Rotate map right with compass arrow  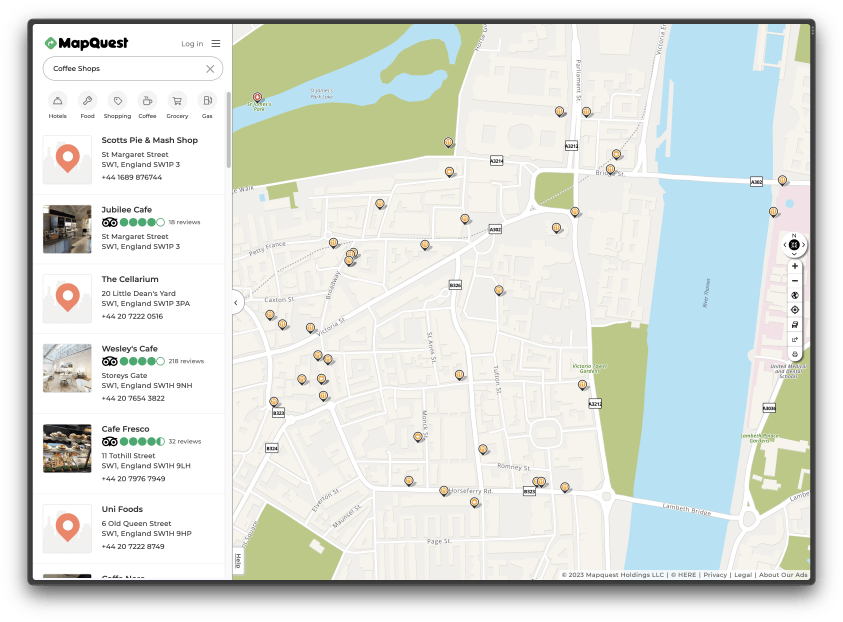804,245
